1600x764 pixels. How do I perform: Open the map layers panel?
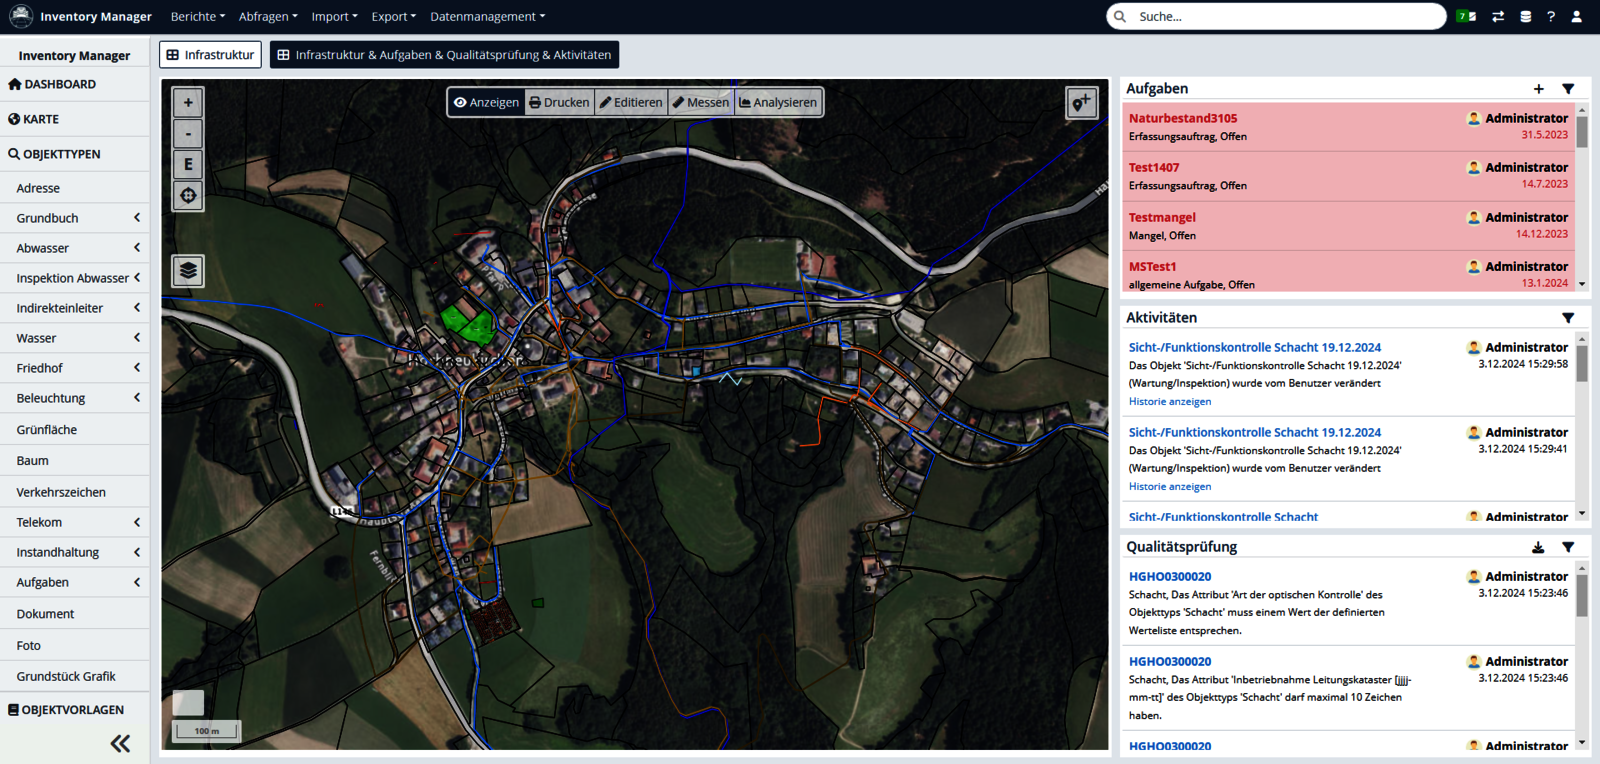pos(188,271)
